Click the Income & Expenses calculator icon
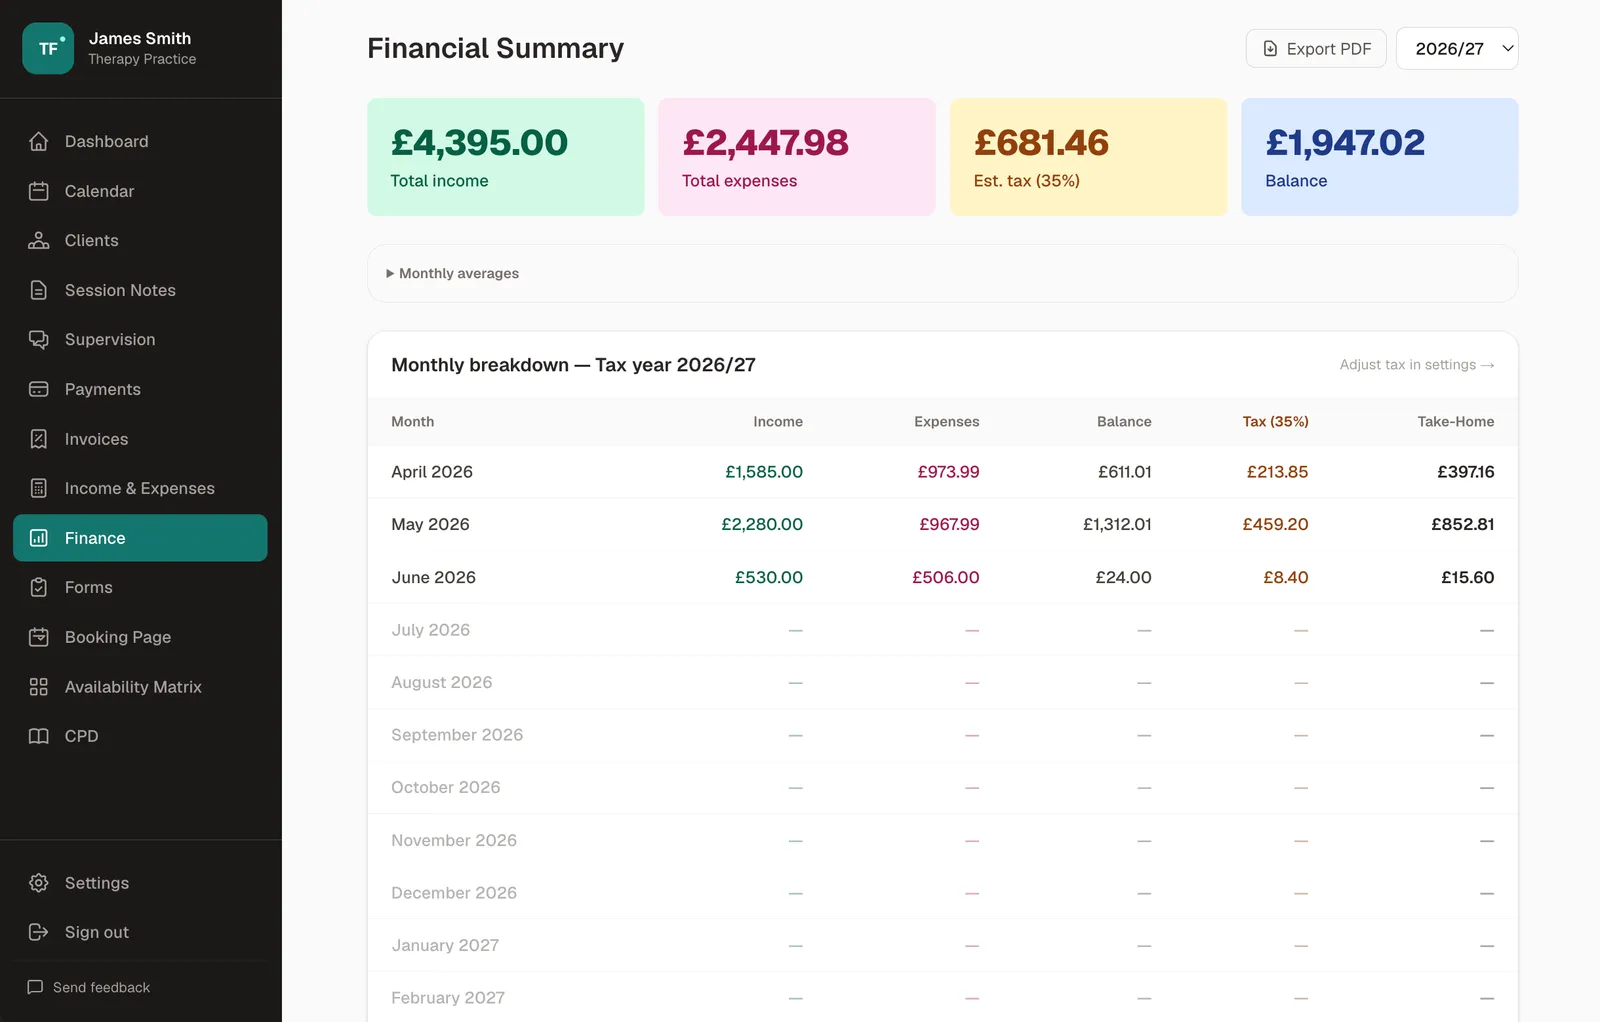This screenshot has width=1600, height=1022. point(39,488)
